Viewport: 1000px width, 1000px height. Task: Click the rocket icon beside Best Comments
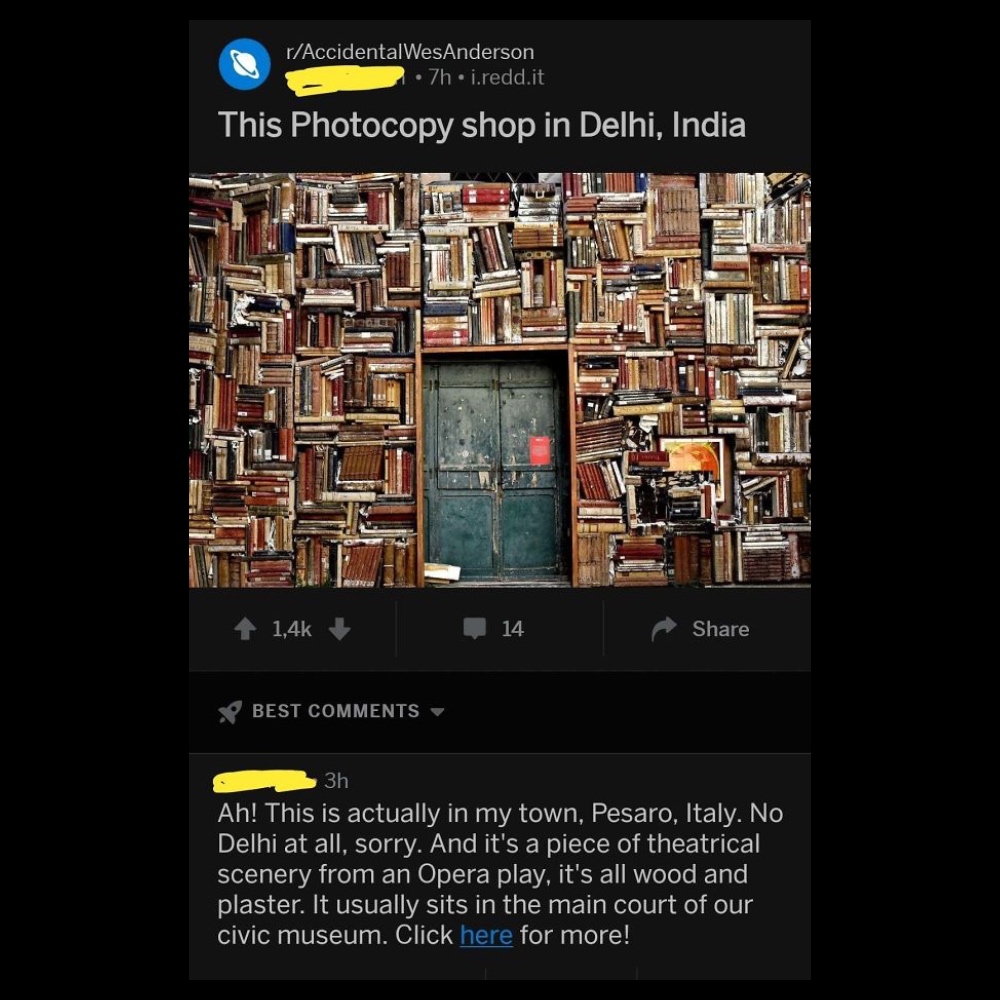(x=230, y=712)
